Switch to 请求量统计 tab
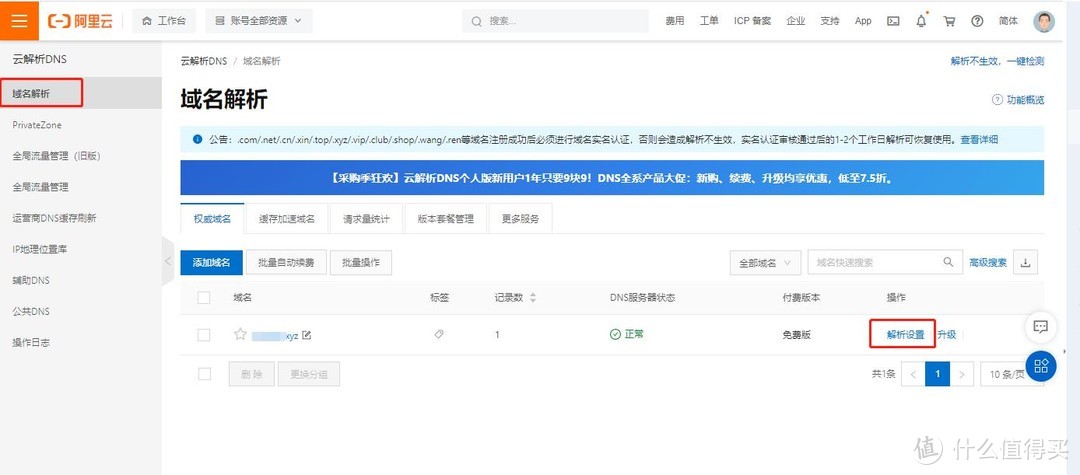Viewport: 1080px width, 475px height. [366, 219]
